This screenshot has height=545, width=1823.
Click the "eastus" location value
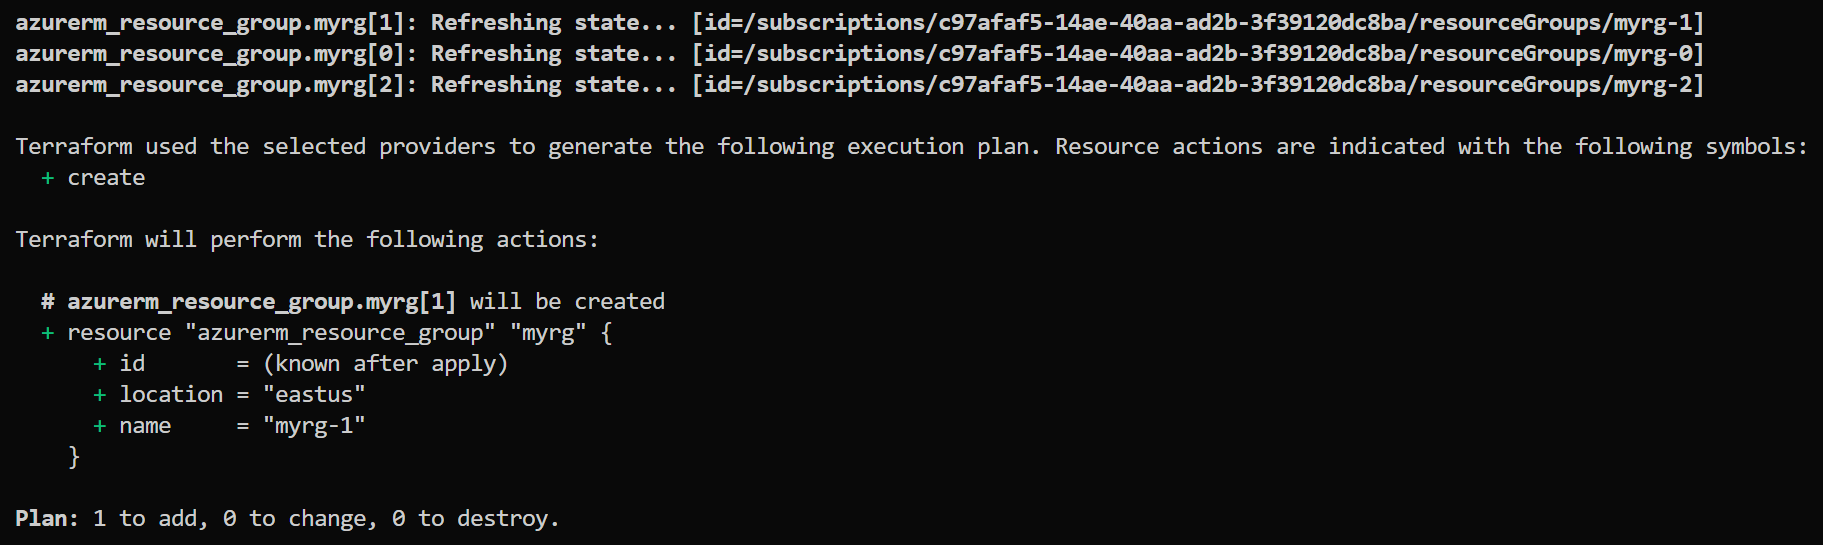point(314,395)
